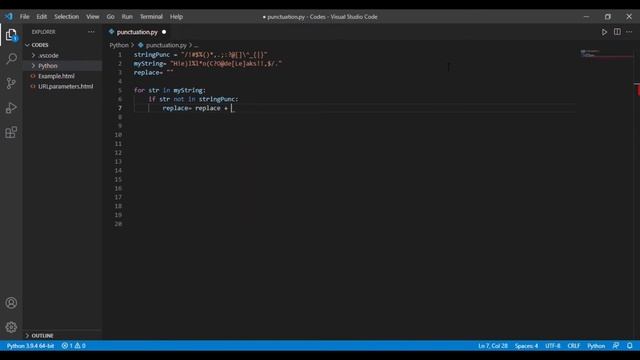Open the Selection menu
The image size is (640, 360).
pos(67,17)
